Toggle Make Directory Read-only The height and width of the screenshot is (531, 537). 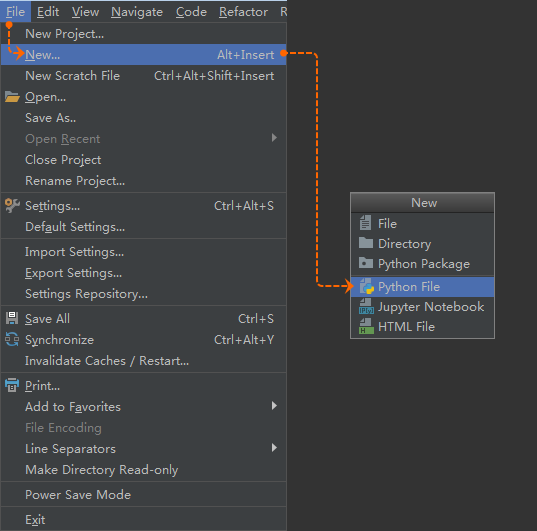tap(143, 469)
